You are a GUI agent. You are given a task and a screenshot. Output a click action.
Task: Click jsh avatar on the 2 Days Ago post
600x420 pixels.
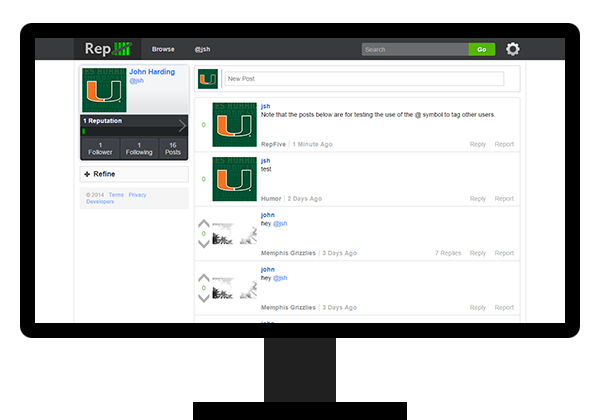[235, 179]
